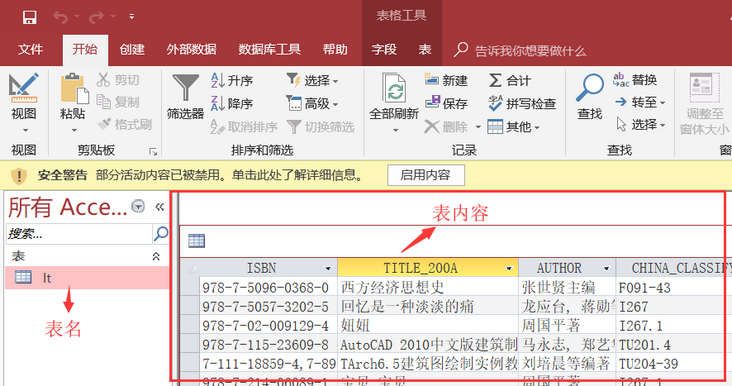The width and height of the screenshot is (732, 386).
Task: Click 调整至窗体大小 icon
Action: [x=704, y=88]
